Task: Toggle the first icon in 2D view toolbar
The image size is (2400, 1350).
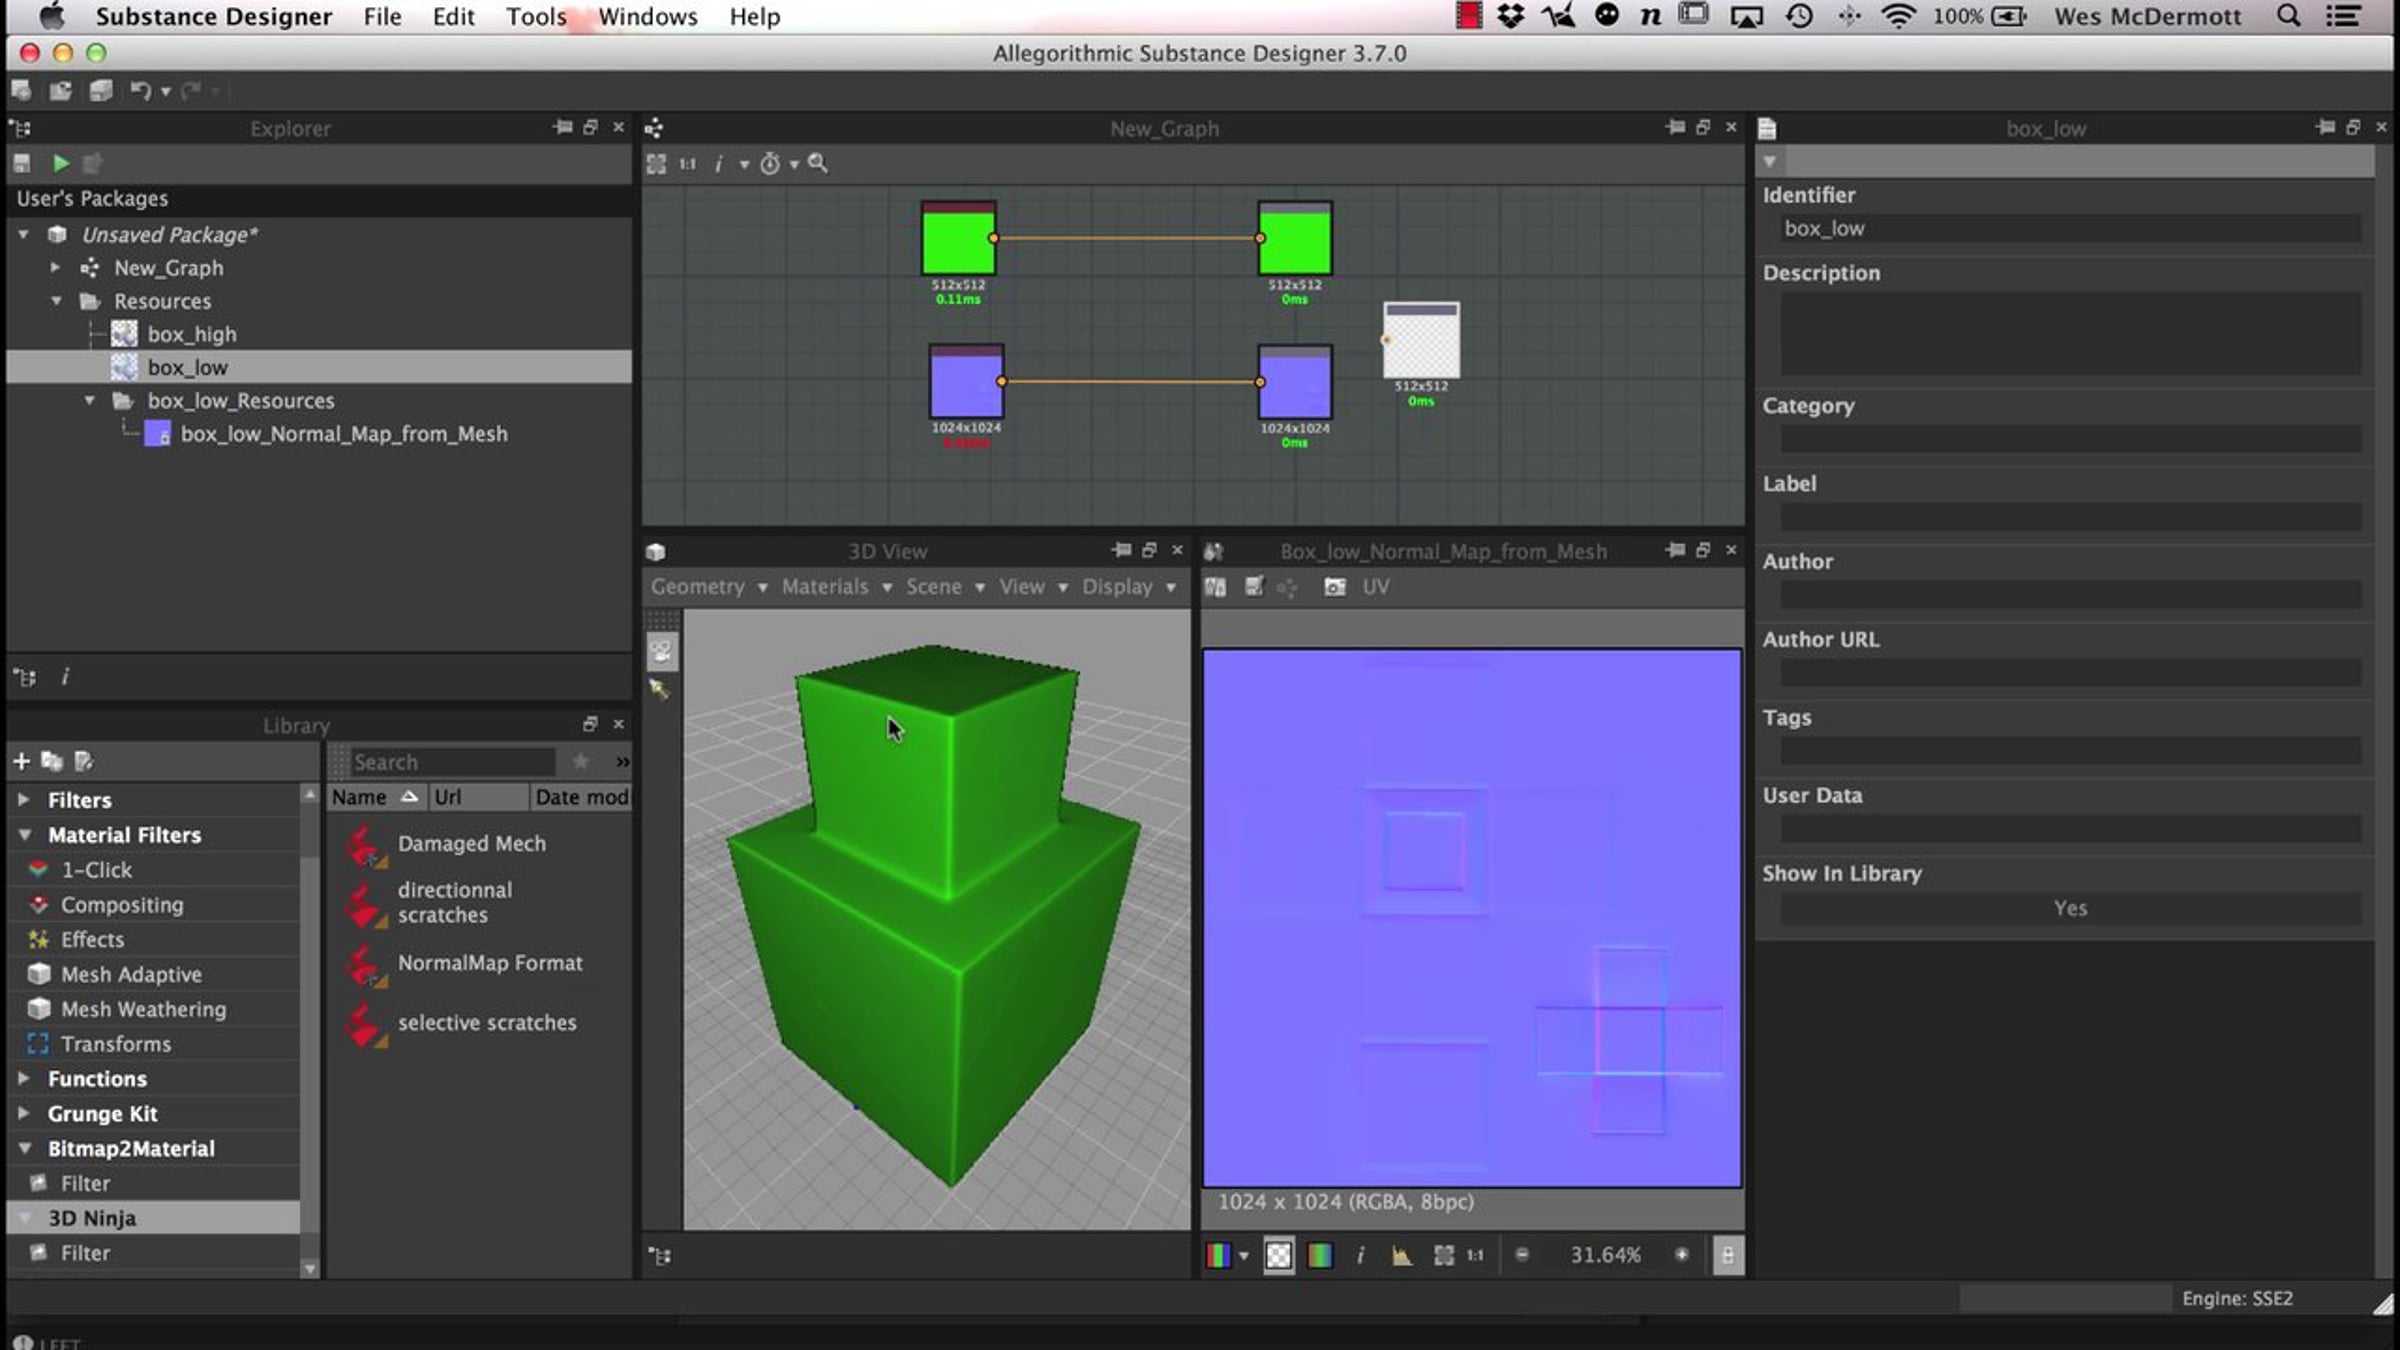Action: tap(1216, 587)
